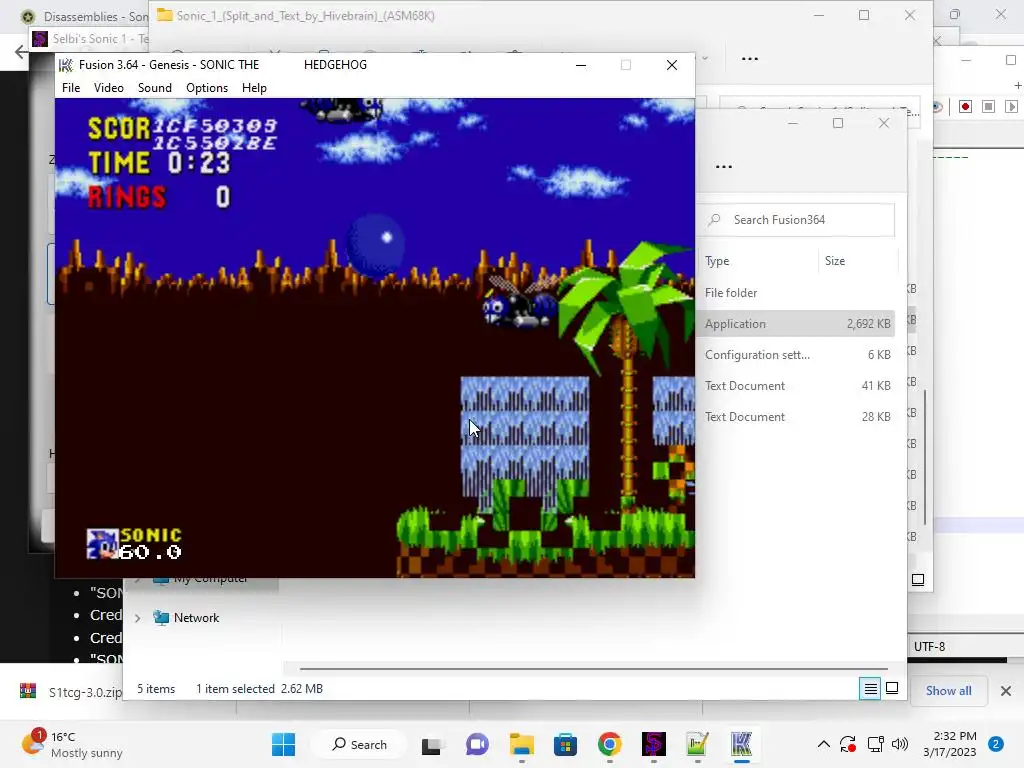Select the Application 2,692 KB row
Image resolution: width=1024 pixels, height=768 pixels.
click(797, 324)
